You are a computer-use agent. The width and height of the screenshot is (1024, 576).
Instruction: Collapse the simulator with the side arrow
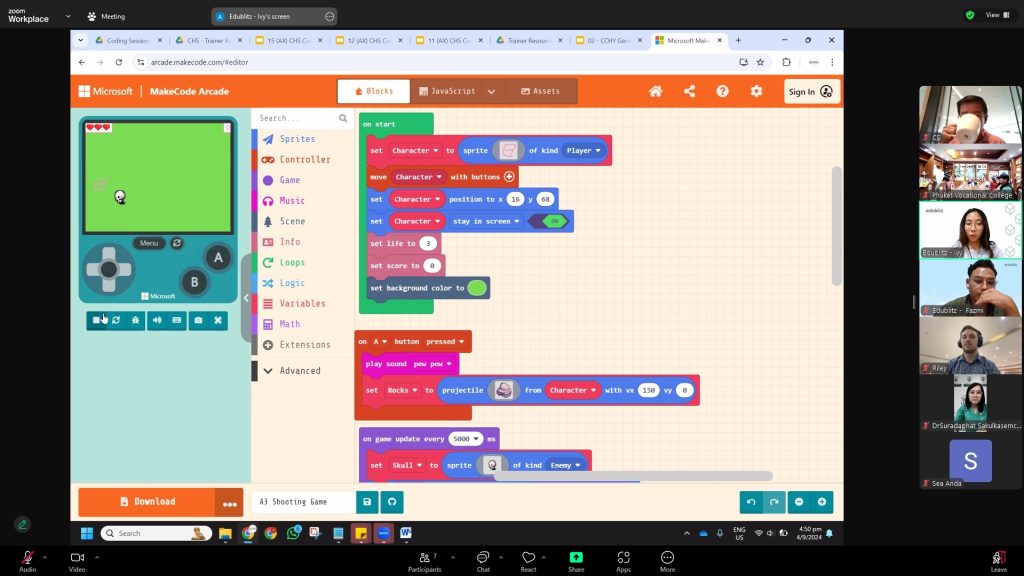[x=246, y=298]
